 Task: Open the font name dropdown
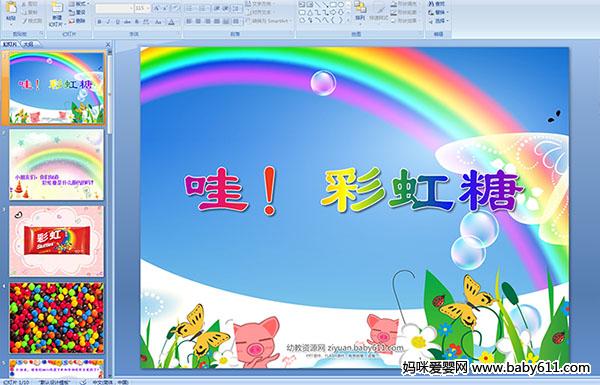pos(130,8)
